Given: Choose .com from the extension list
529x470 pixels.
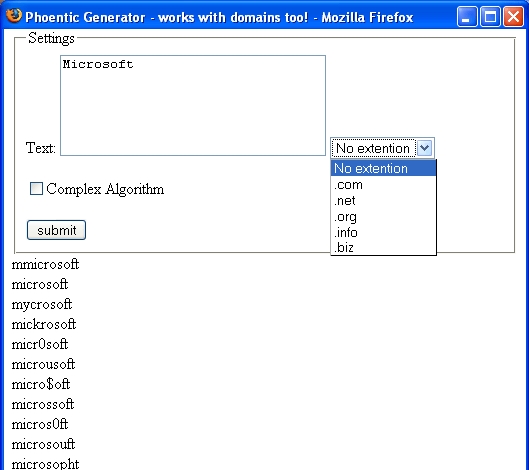Looking at the screenshot, I should tap(383, 185).
